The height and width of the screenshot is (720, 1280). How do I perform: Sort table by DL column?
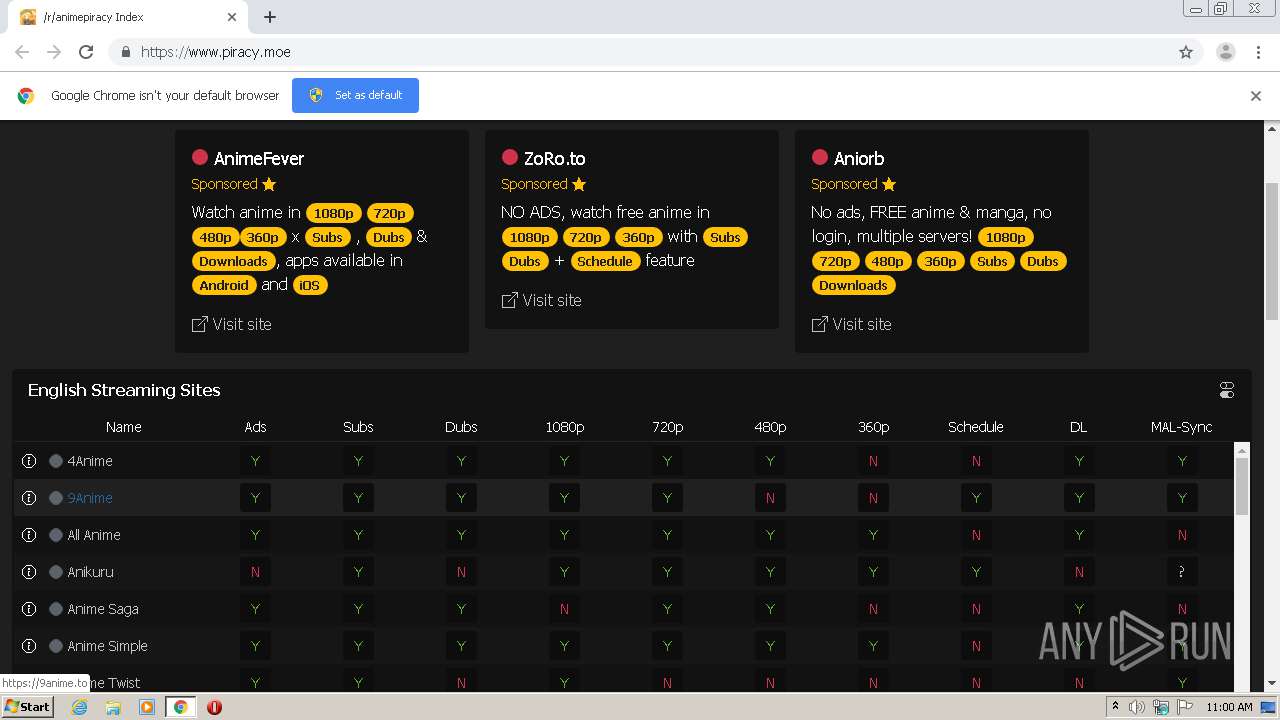(x=1078, y=427)
